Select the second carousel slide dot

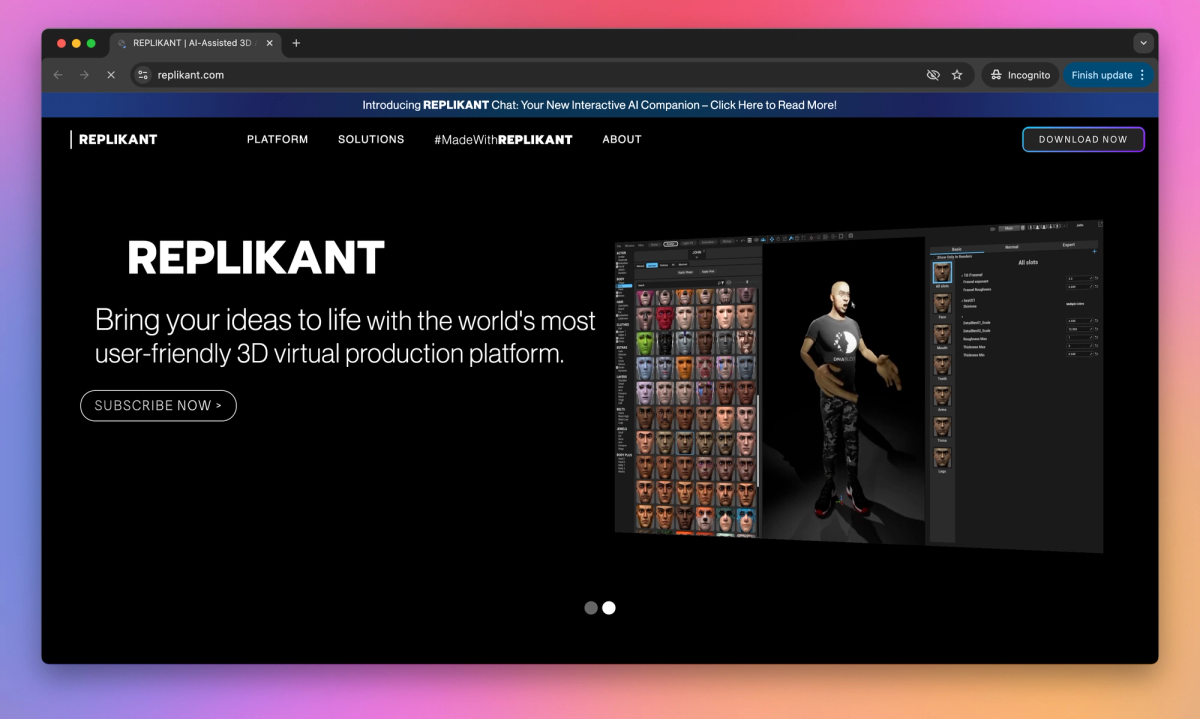(x=609, y=607)
